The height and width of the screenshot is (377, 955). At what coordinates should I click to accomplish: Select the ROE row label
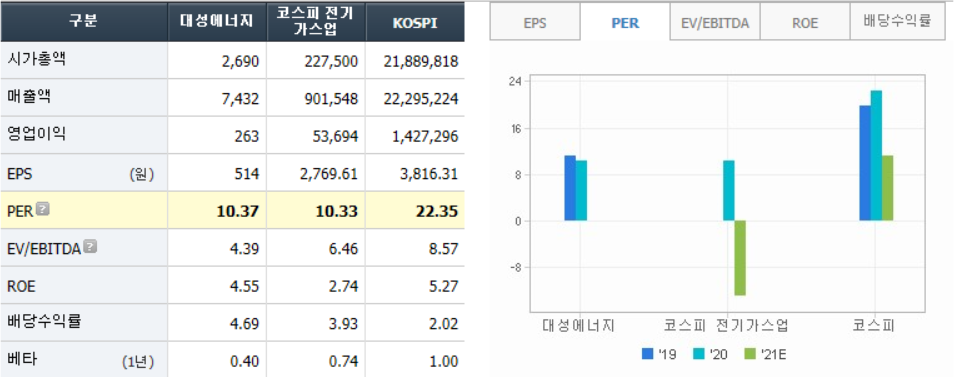[x=21, y=286]
